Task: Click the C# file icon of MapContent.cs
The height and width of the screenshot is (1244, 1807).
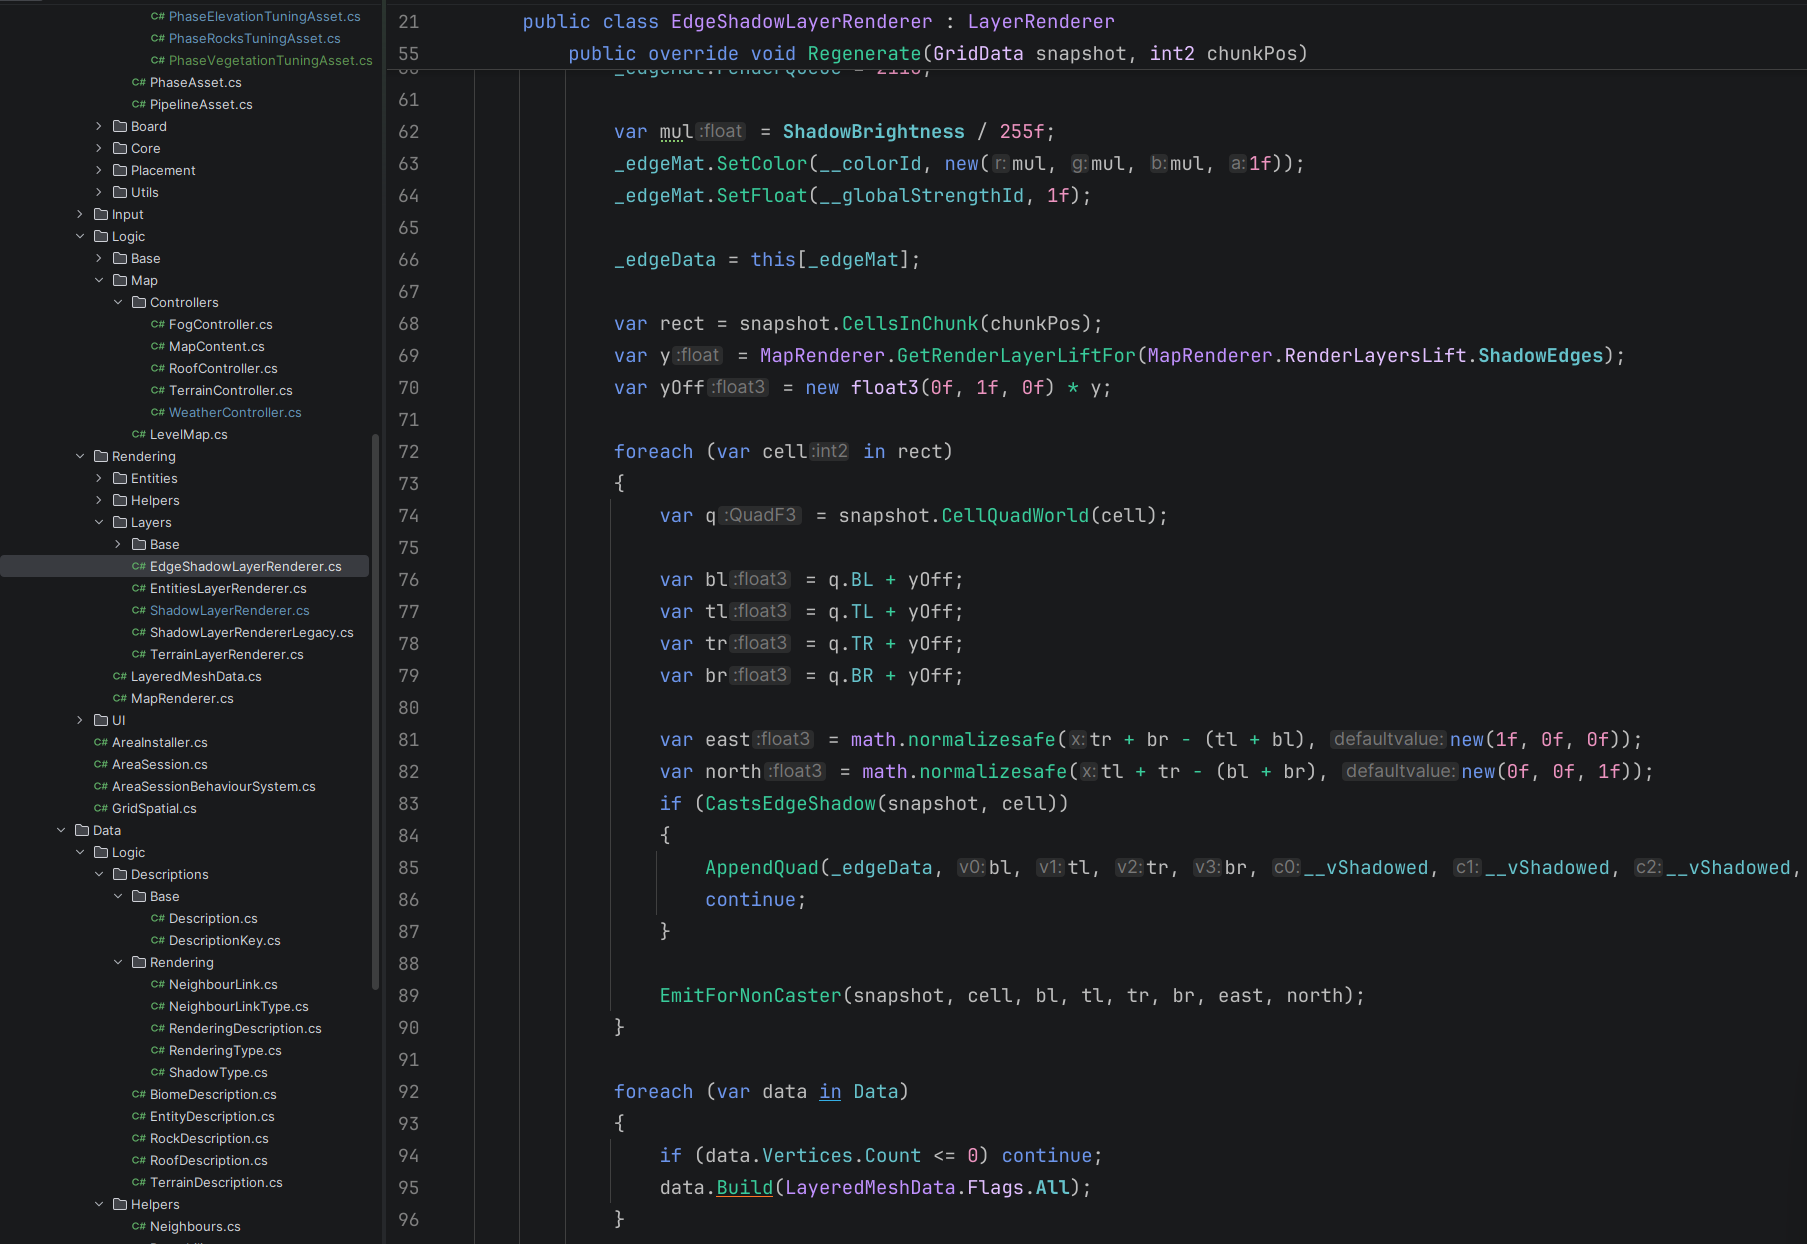Action: pyautogui.click(x=158, y=347)
